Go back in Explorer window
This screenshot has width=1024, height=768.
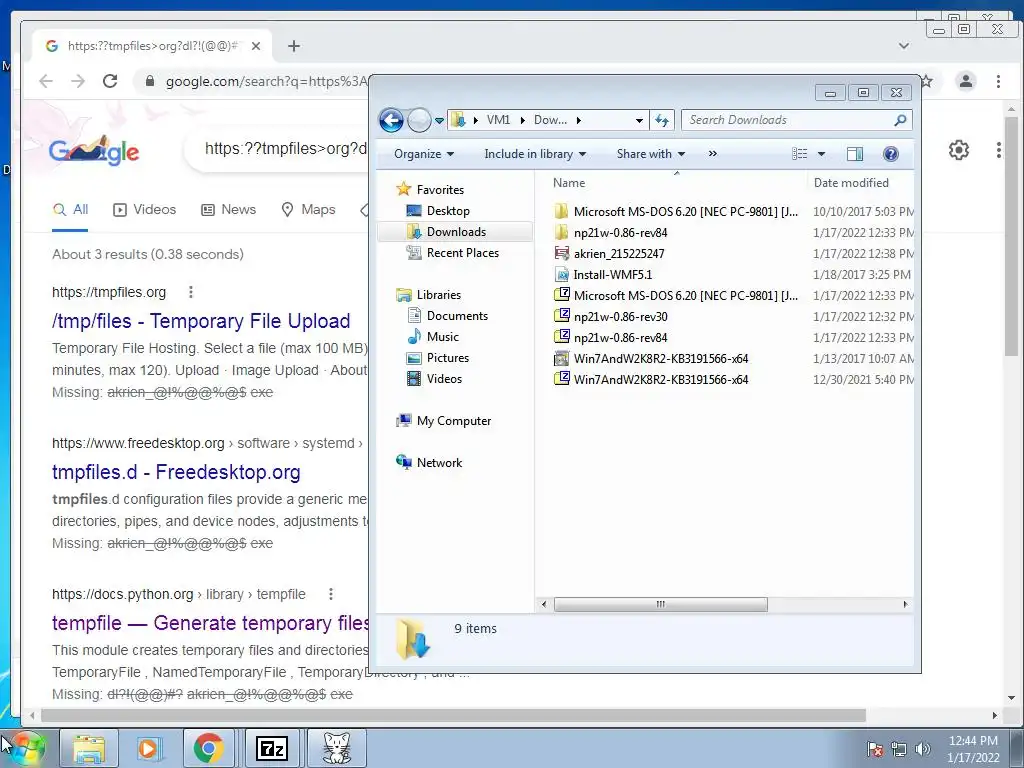[391, 120]
